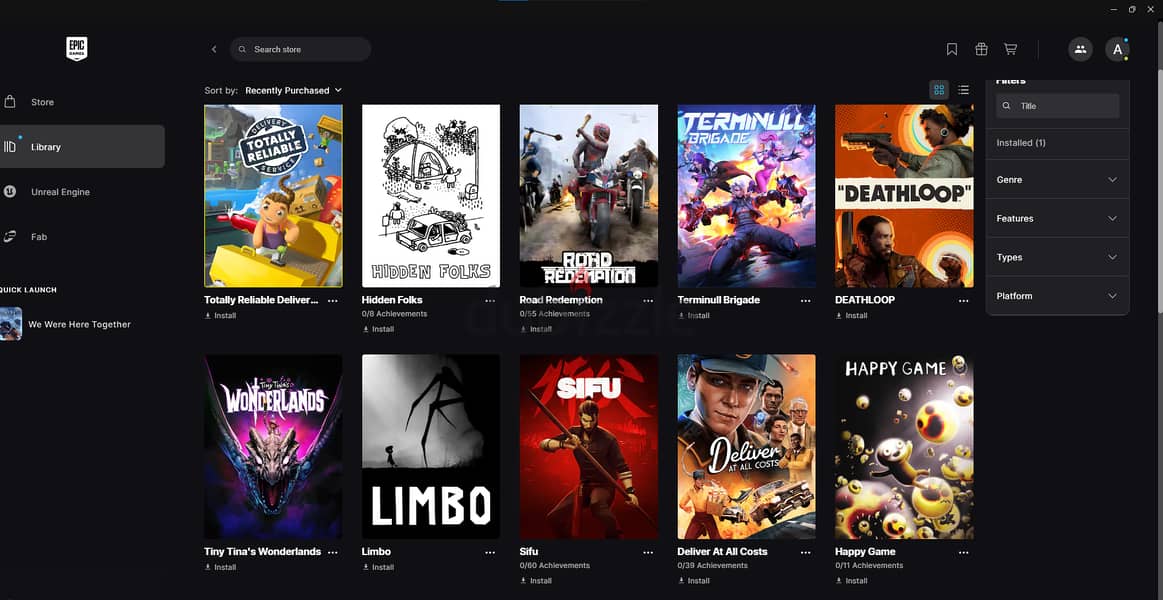Viewport: 1163px width, 600px height.
Task: Open the wishlist bookmark icon
Action: 952,49
